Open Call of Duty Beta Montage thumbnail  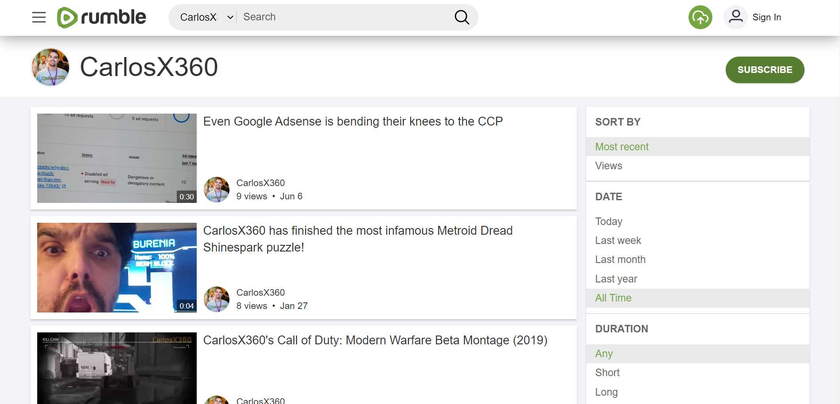point(117,368)
